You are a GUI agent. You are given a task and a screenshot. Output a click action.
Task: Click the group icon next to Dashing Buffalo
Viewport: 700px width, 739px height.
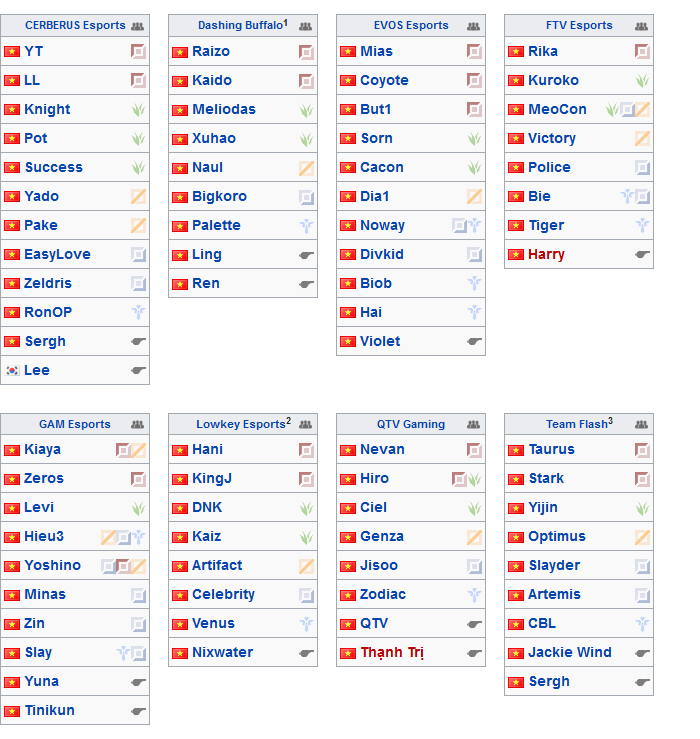(305, 26)
